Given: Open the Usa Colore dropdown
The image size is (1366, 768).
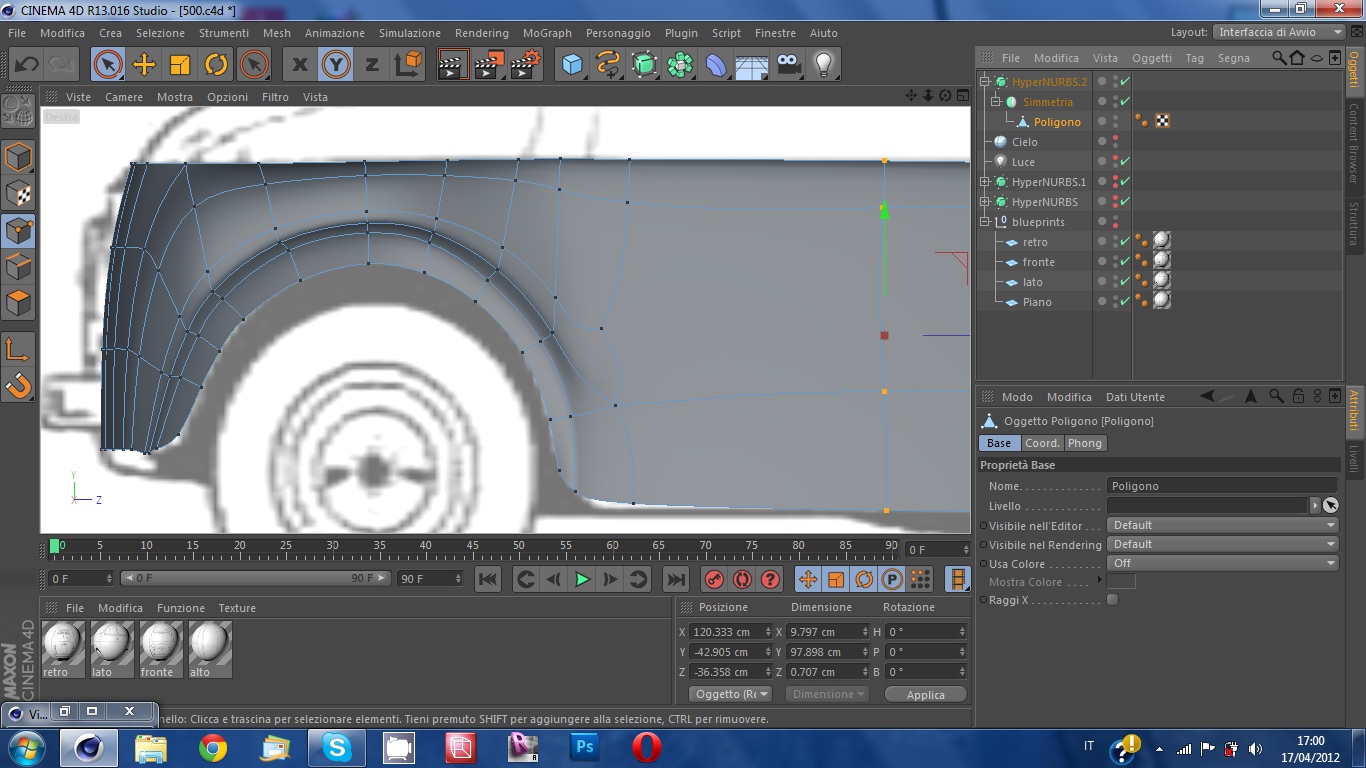Looking at the screenshot, I should pos(1222,563).
